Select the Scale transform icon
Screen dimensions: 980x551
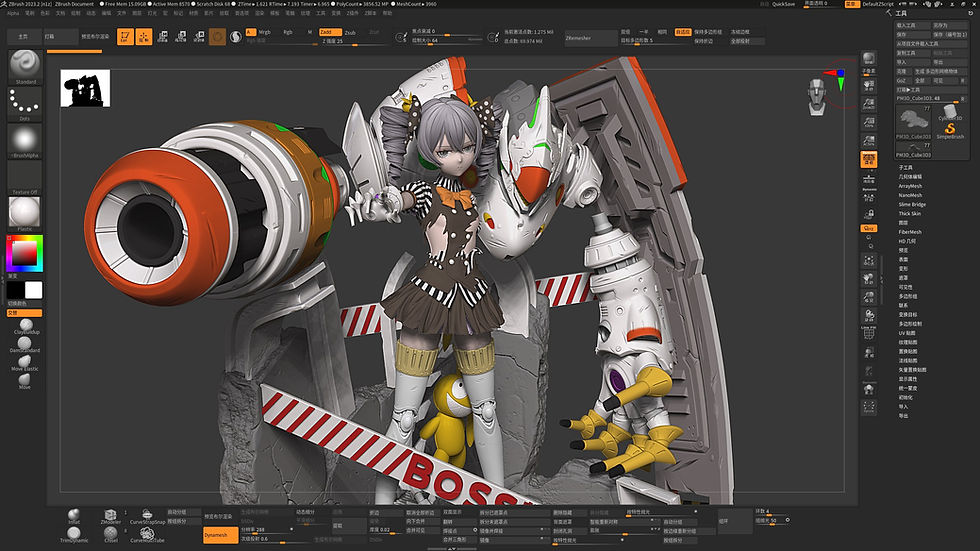181,37
